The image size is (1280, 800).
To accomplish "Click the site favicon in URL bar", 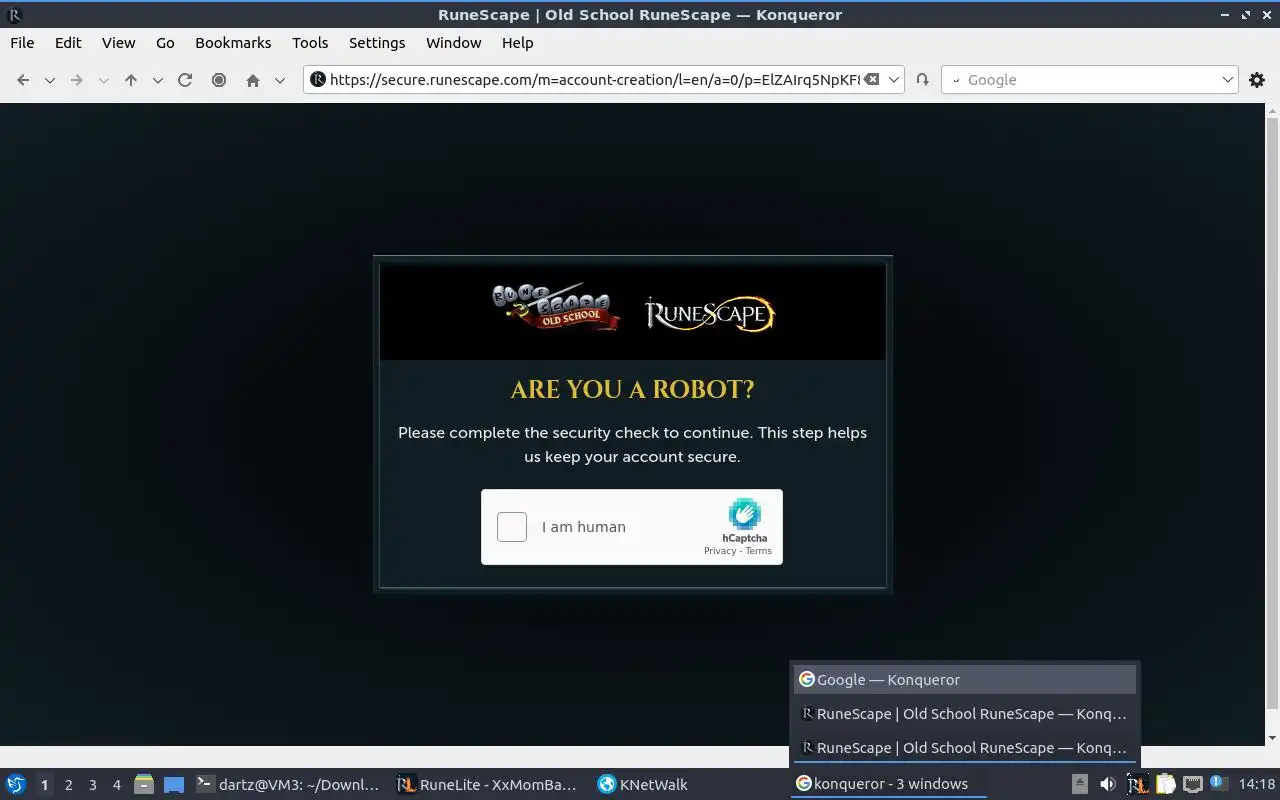I will [318, 80].
